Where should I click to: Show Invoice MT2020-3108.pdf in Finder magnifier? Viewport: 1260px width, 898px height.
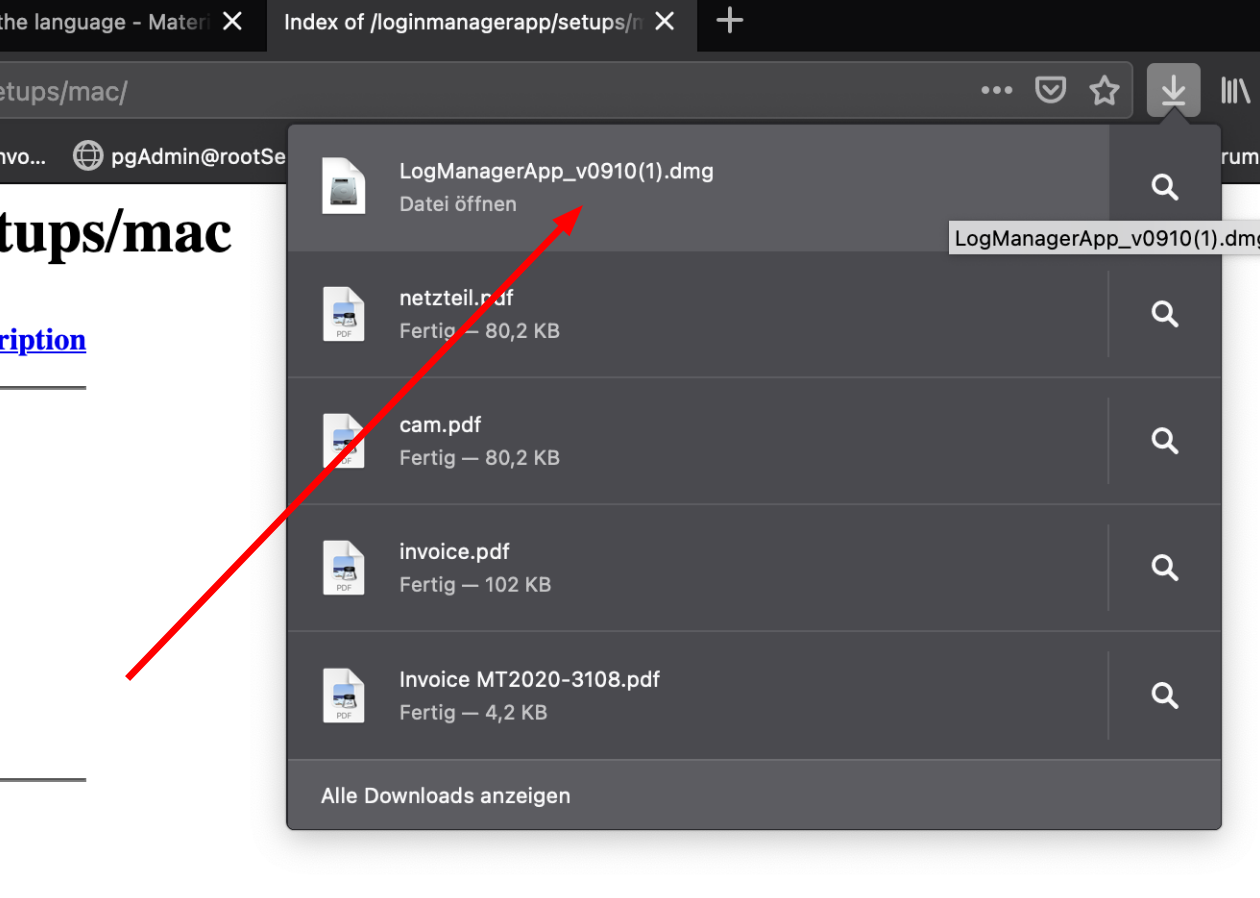tap(1164, 696)
